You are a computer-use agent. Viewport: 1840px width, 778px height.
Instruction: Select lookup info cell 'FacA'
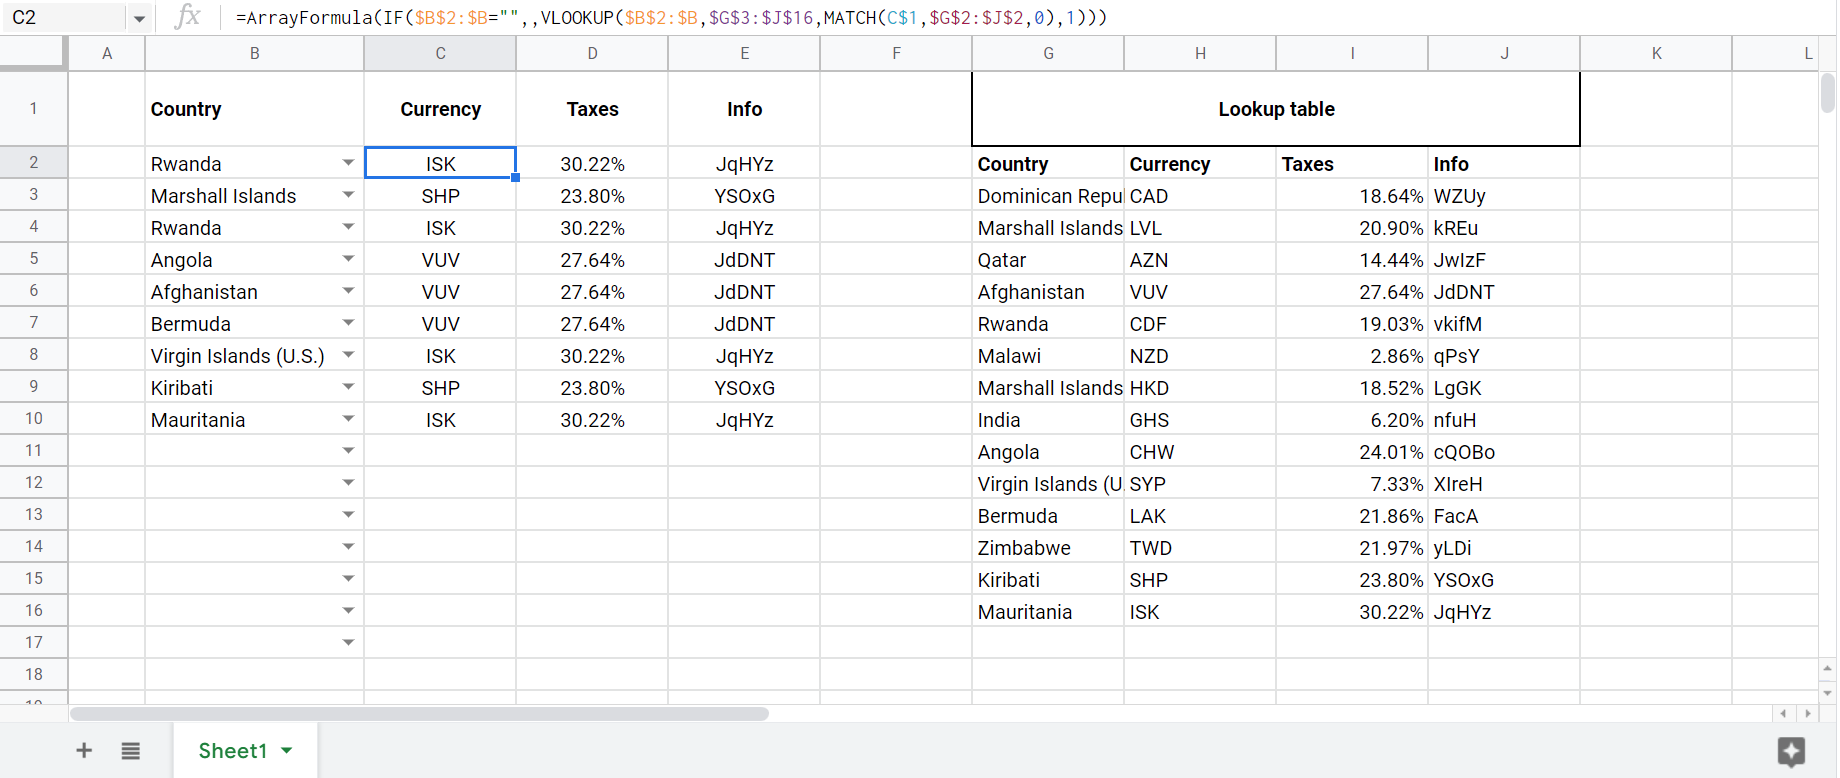coord(1504,515)
